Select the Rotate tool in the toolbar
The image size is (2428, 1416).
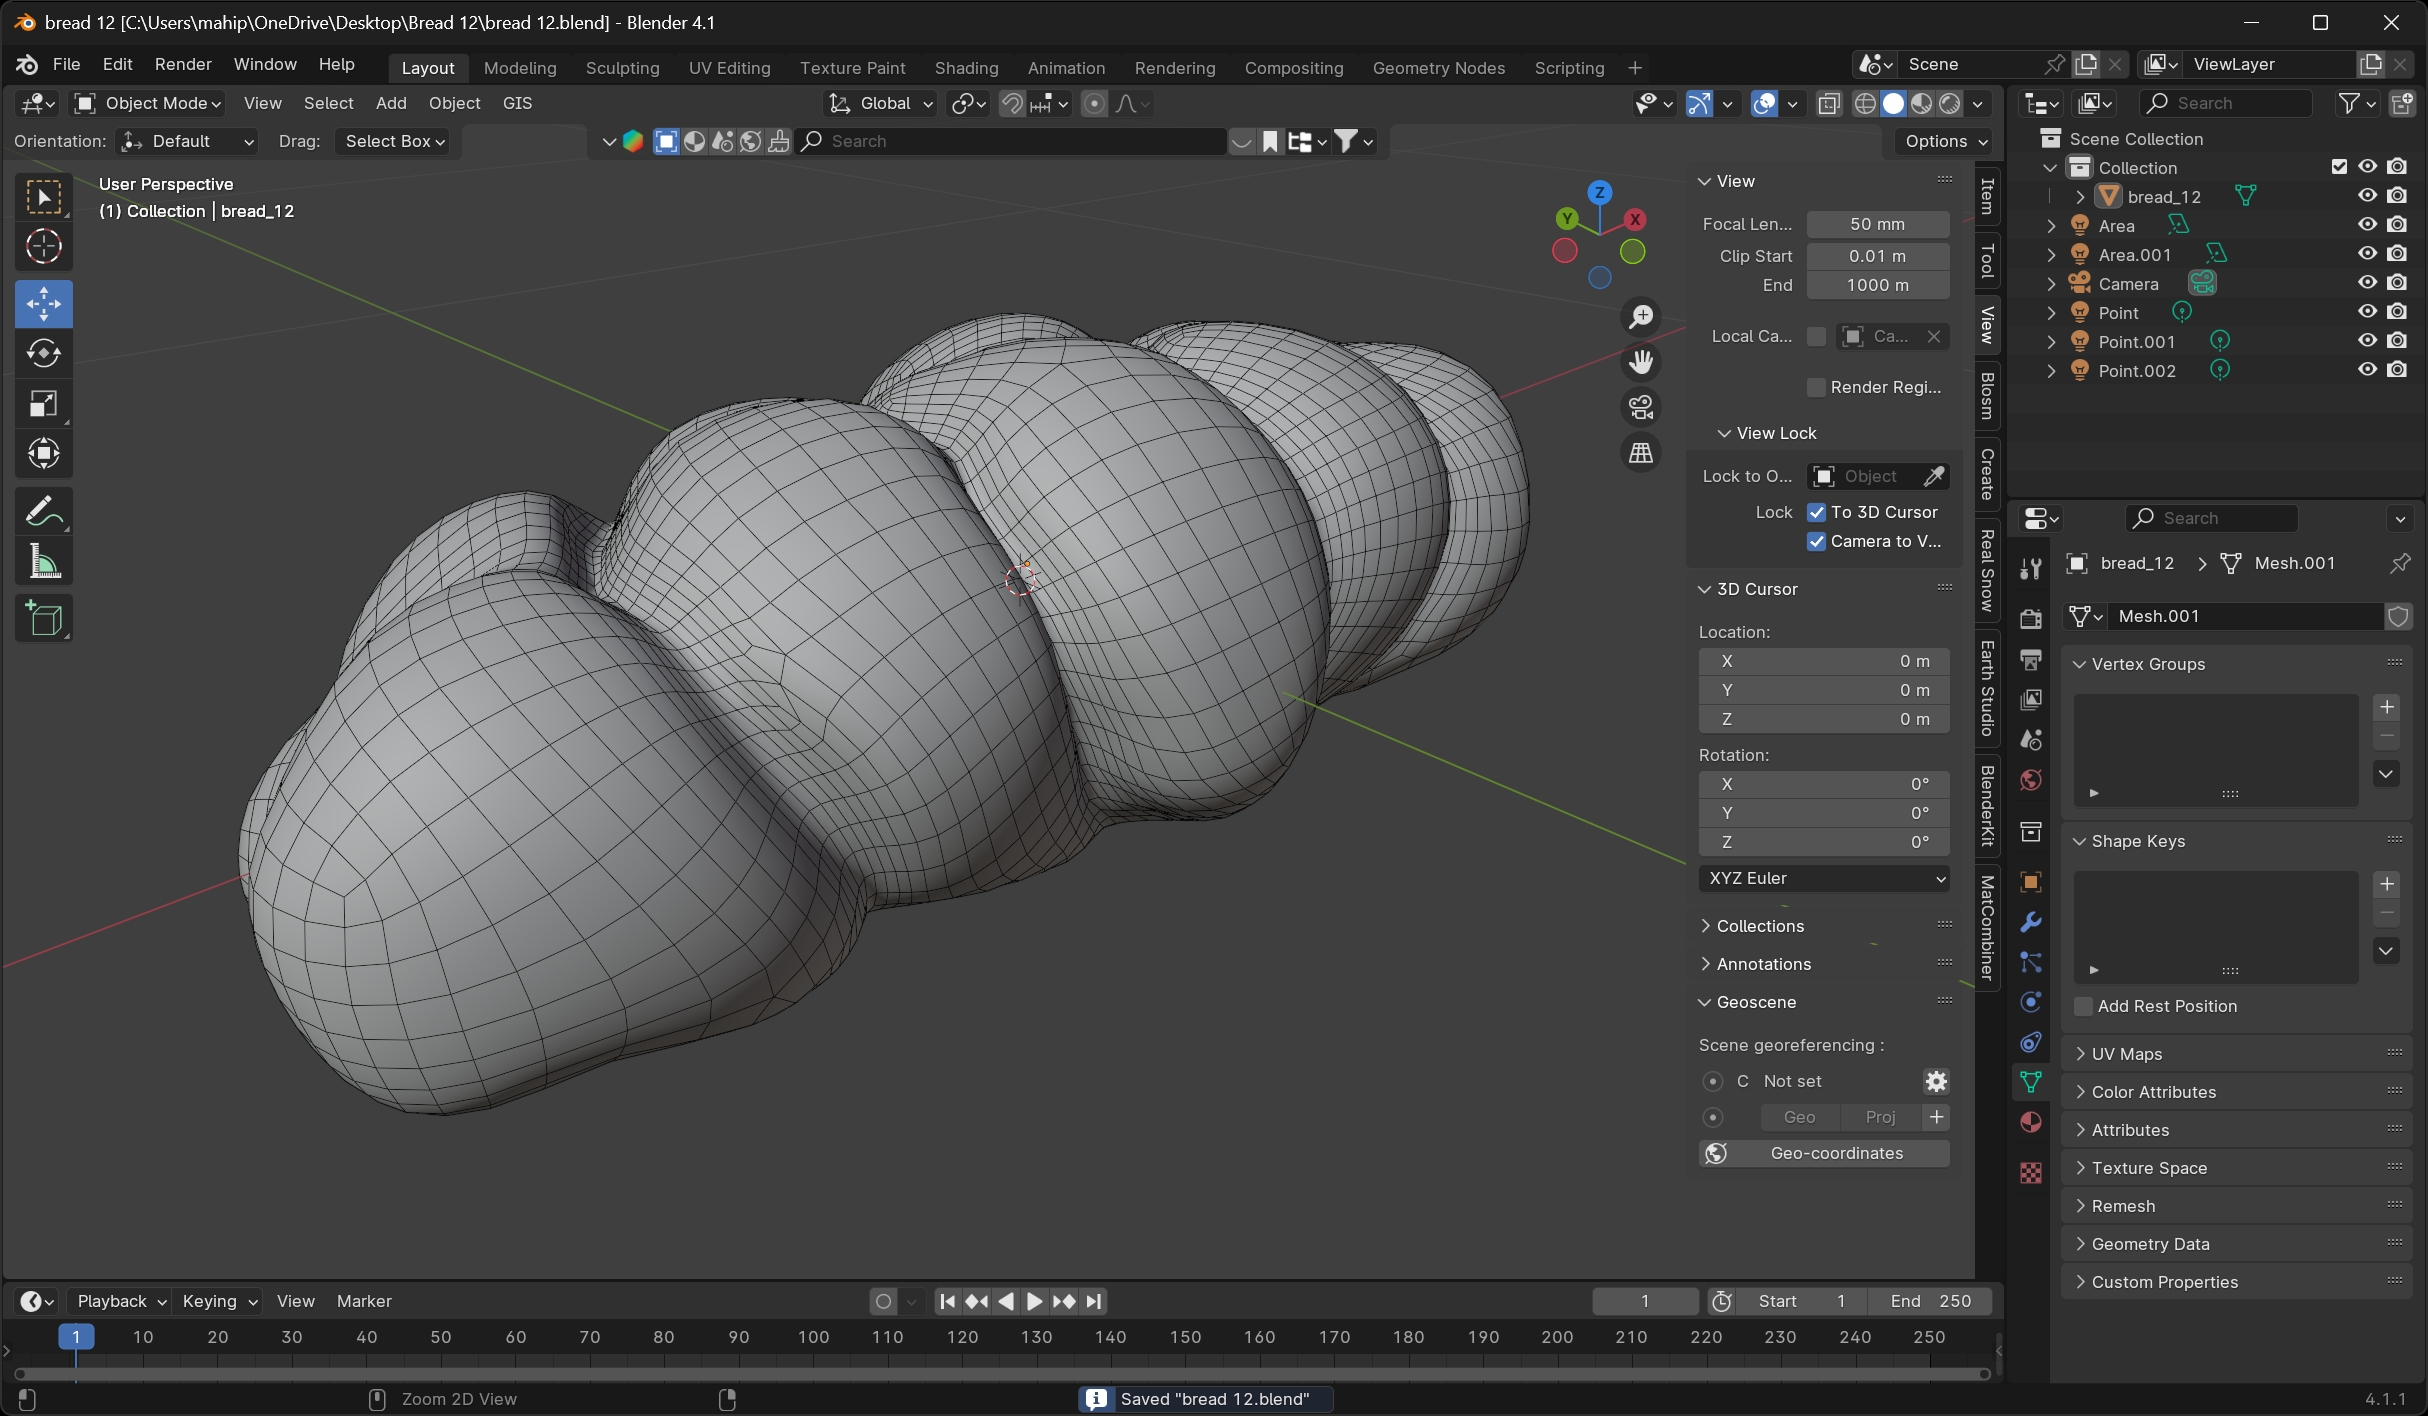(x=43, y=354)
